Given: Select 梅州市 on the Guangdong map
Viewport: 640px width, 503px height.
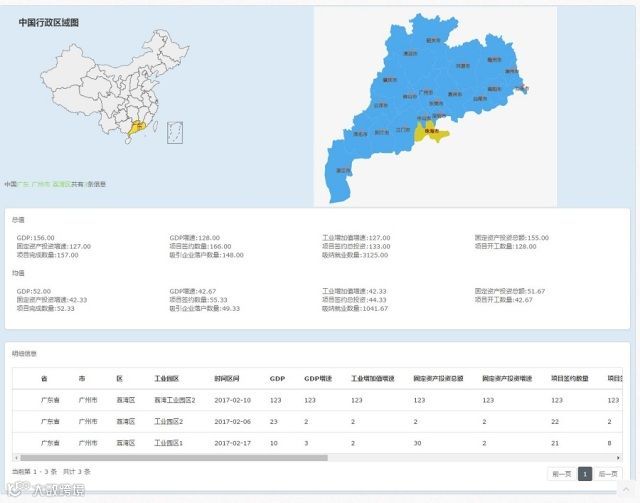Looking at the screenshot, I should [x=494, y=60].
